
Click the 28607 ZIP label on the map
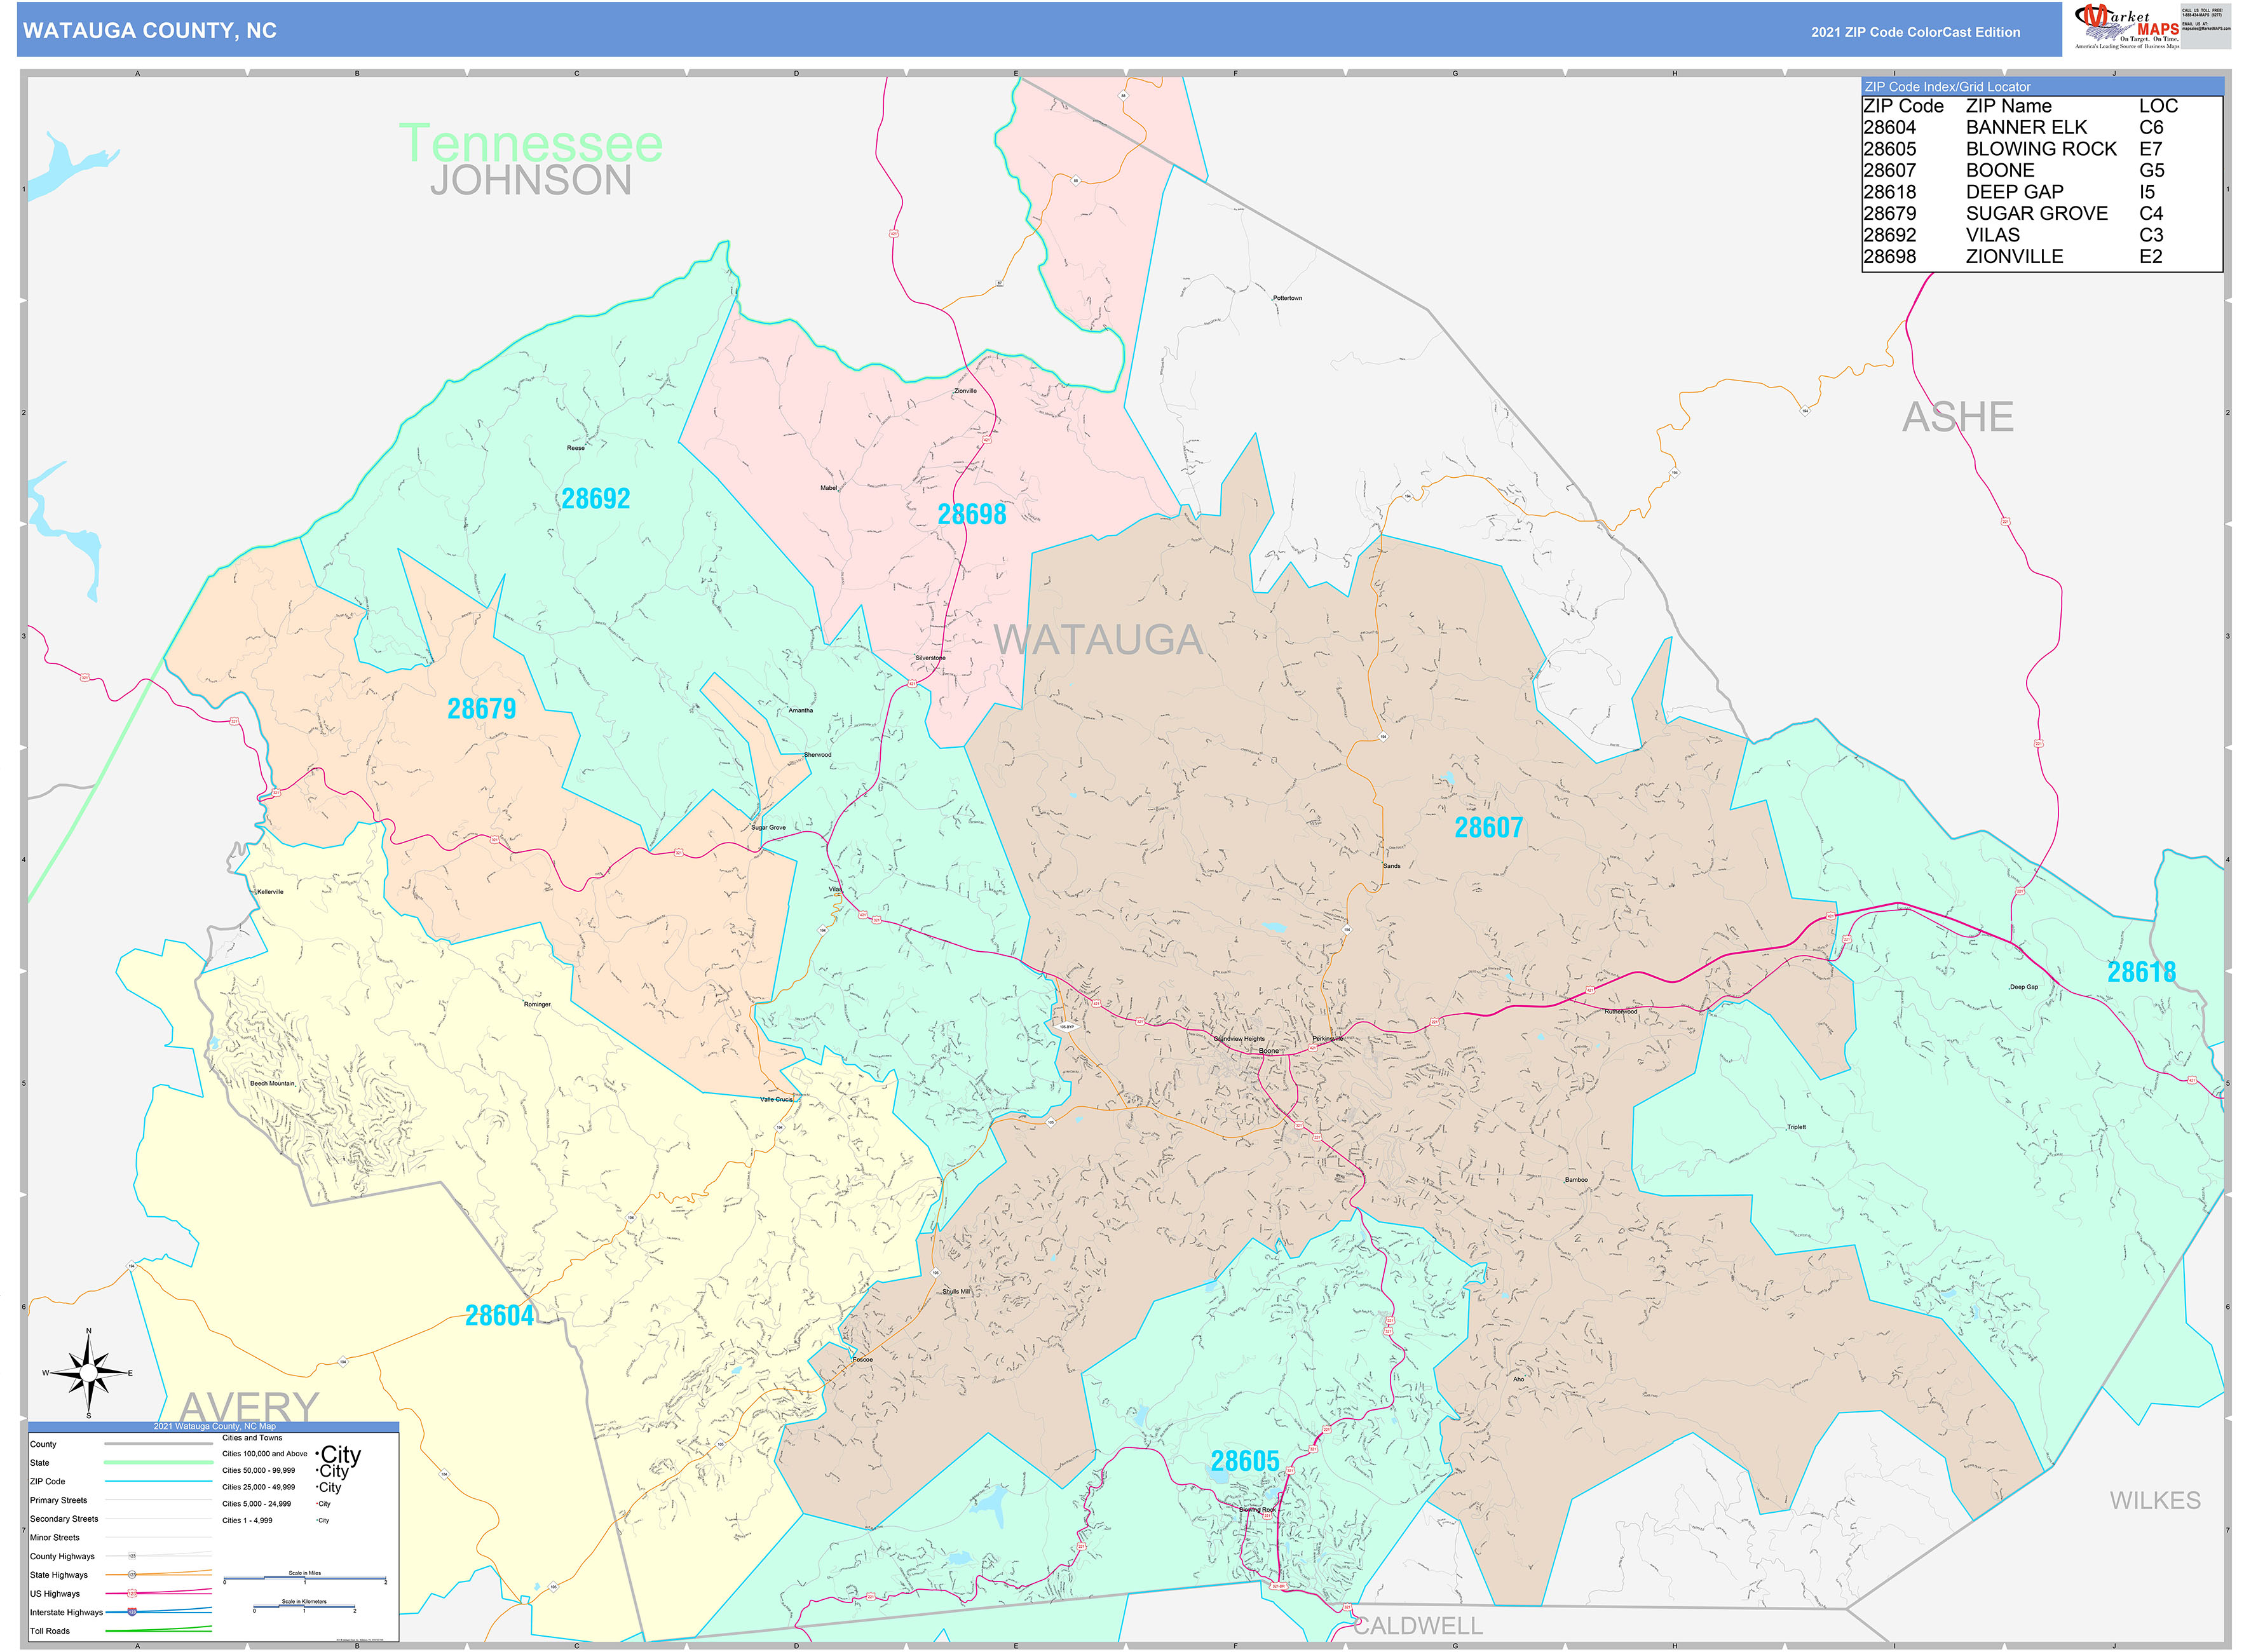[1488, 827]
